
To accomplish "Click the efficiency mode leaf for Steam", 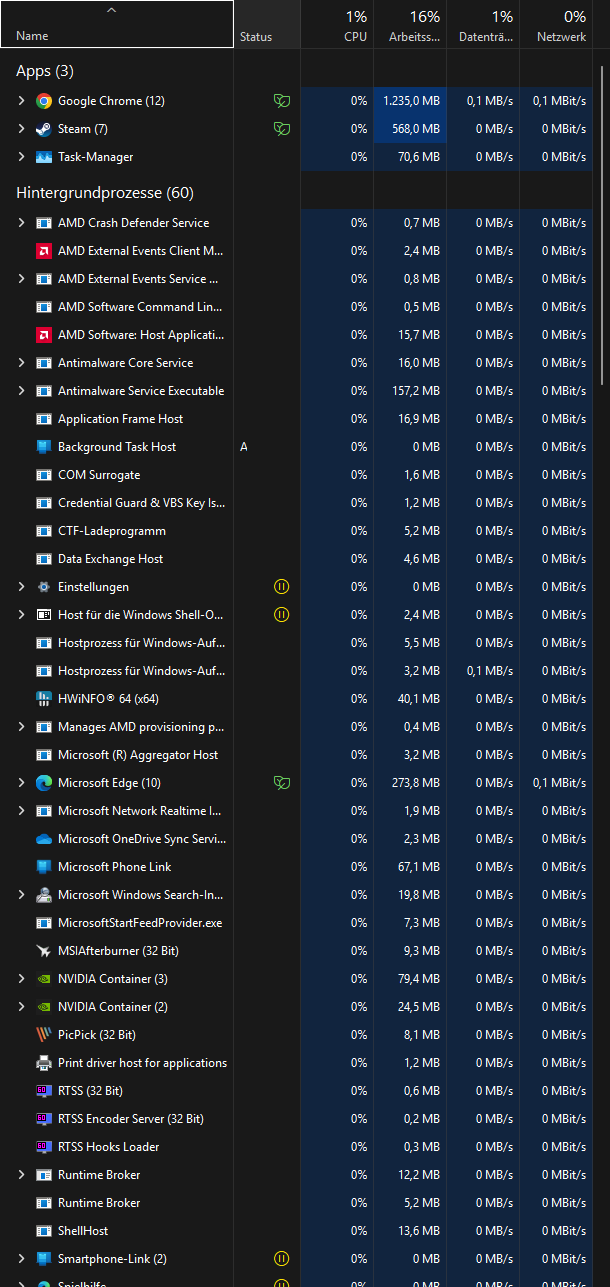I will click(x=282, y=129).
